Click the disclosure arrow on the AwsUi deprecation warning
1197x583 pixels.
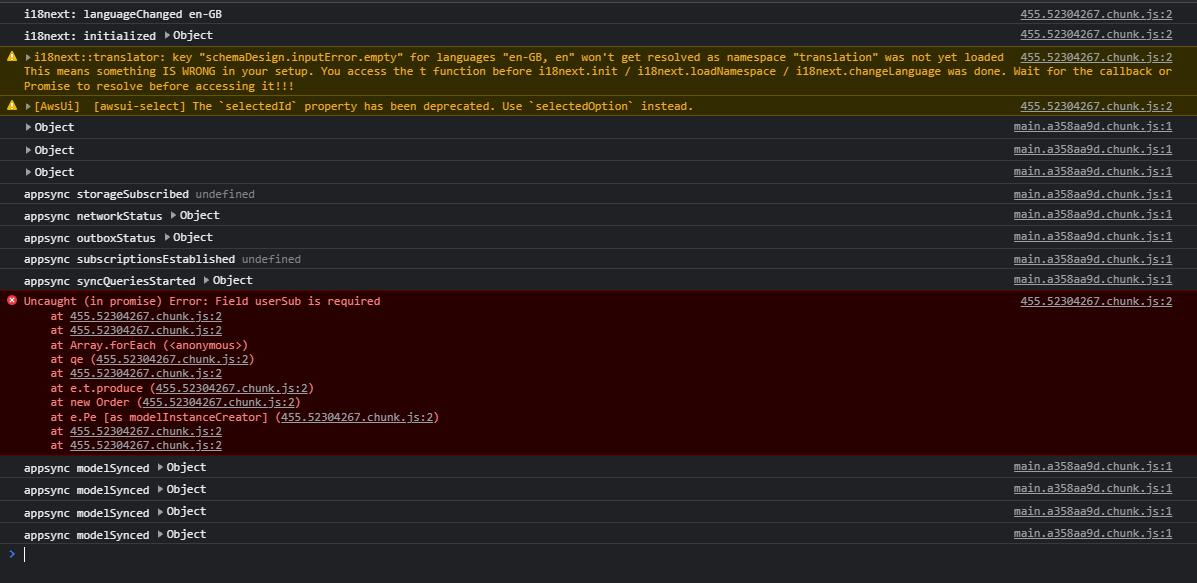point(28,106)
